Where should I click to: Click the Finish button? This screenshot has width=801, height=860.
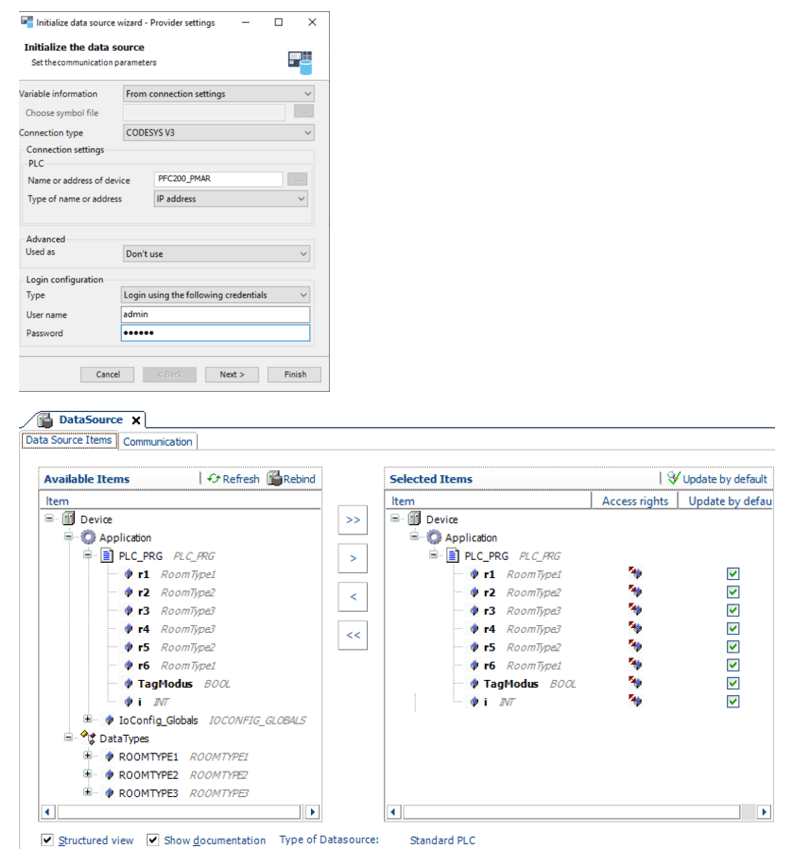tap(295, 374)
